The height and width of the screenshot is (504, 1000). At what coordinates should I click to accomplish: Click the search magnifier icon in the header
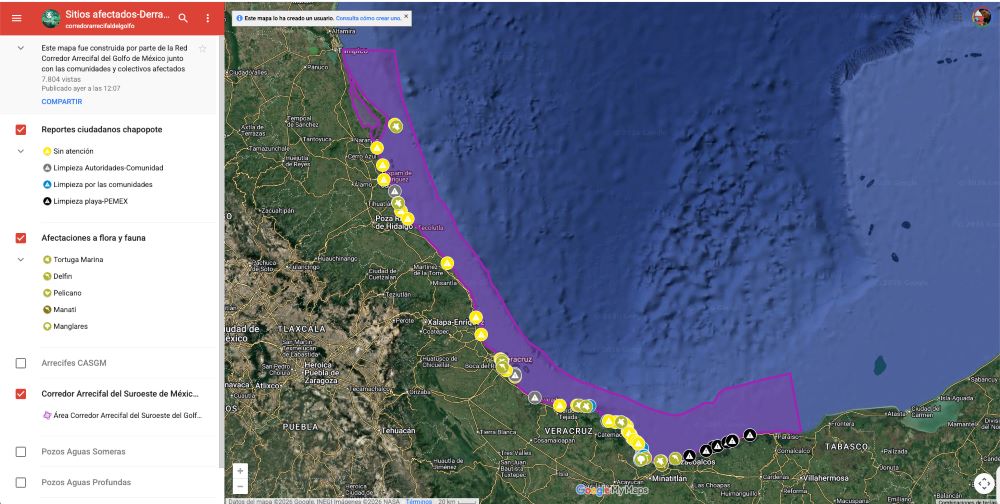(183, 18)
